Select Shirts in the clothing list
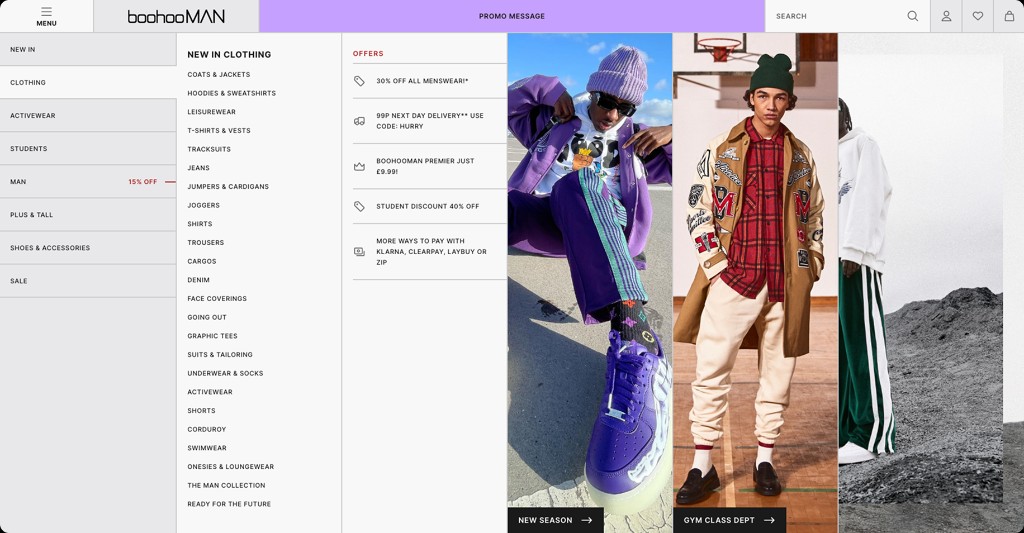This screenshot has width=1024, height=533. pyautogui.click(x=200, y=224)
